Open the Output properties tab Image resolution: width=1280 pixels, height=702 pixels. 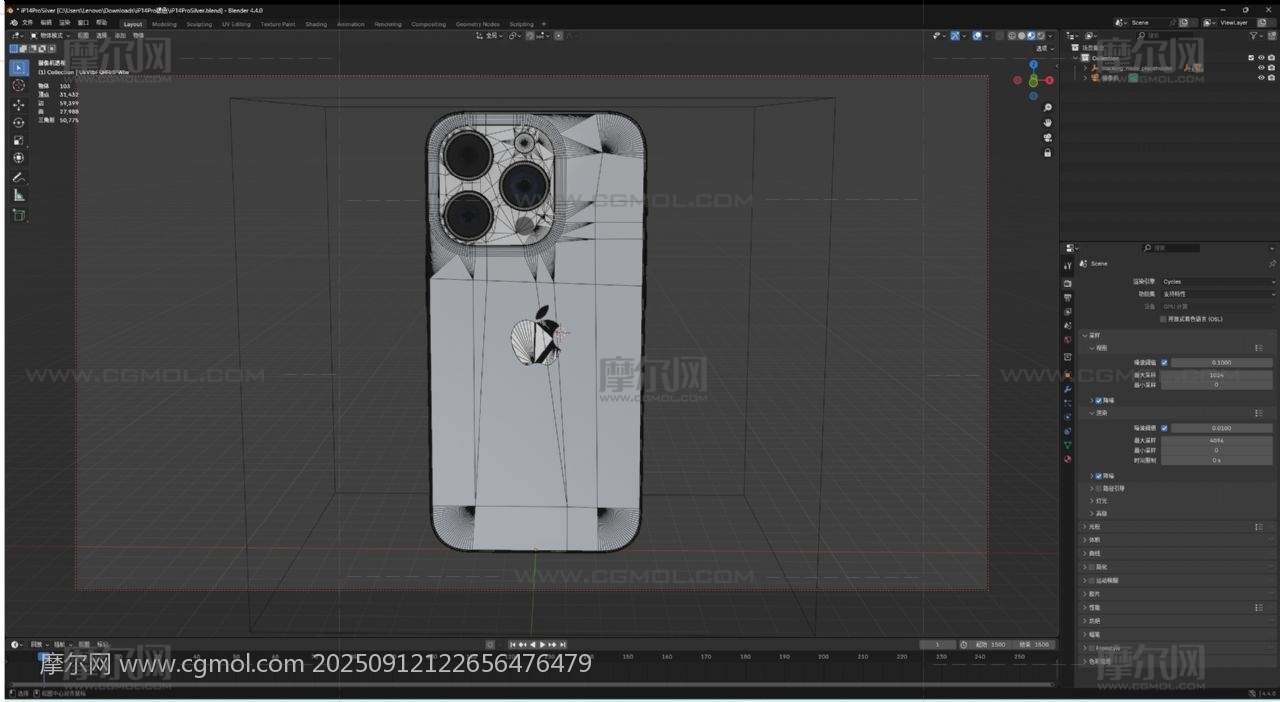(1067, 297)
